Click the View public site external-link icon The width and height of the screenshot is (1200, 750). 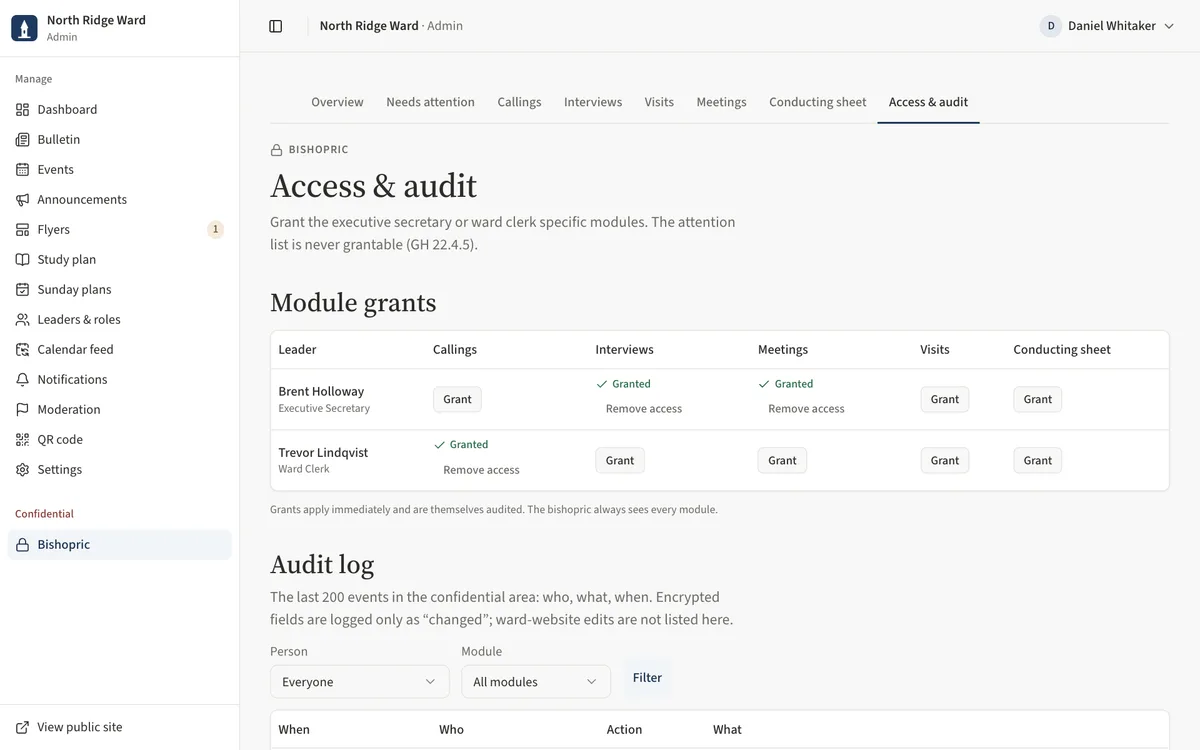(x=22, y=727)
